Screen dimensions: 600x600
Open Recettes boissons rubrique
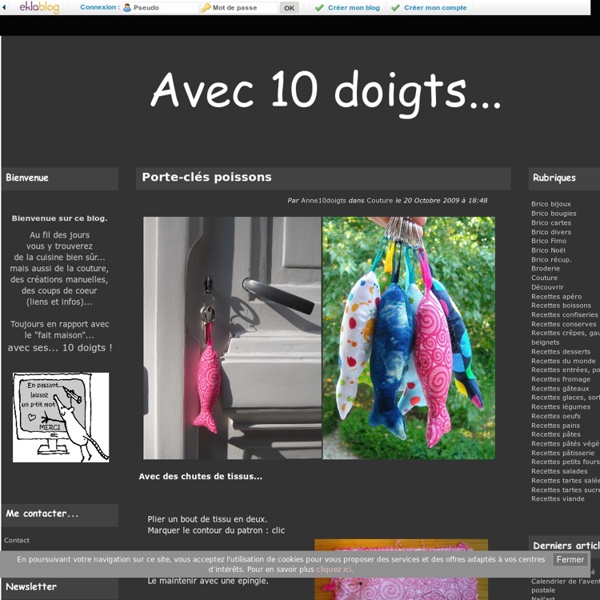(561, 305)
